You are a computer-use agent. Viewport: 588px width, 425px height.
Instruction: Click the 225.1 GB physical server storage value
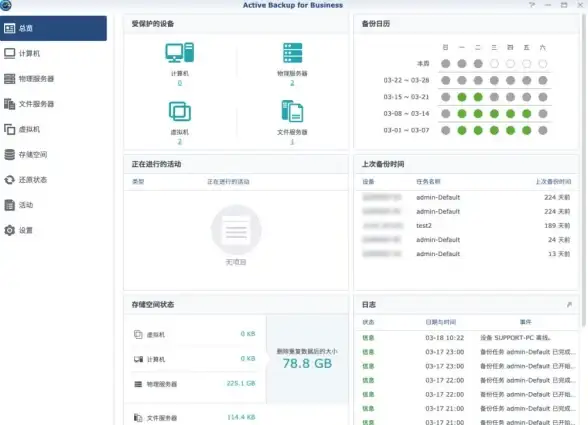241,383
